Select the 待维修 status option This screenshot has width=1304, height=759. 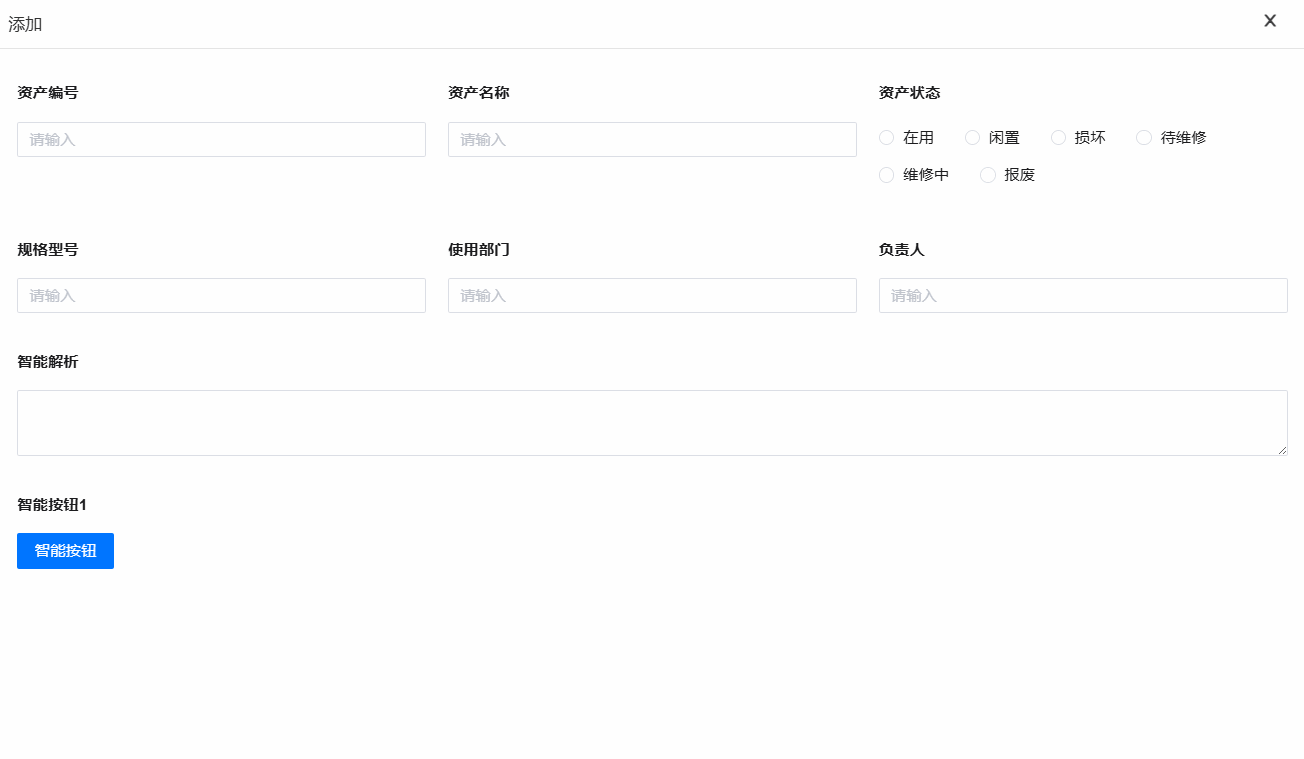(x=1144, y=137)
